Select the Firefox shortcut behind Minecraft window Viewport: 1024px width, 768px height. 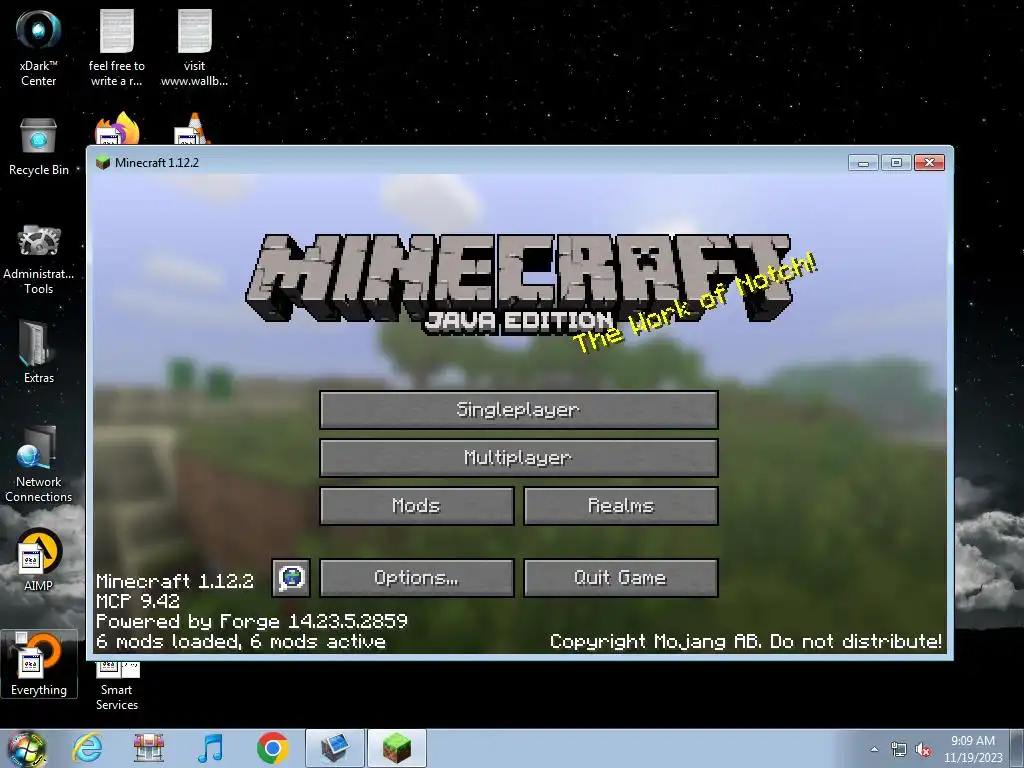117,128
